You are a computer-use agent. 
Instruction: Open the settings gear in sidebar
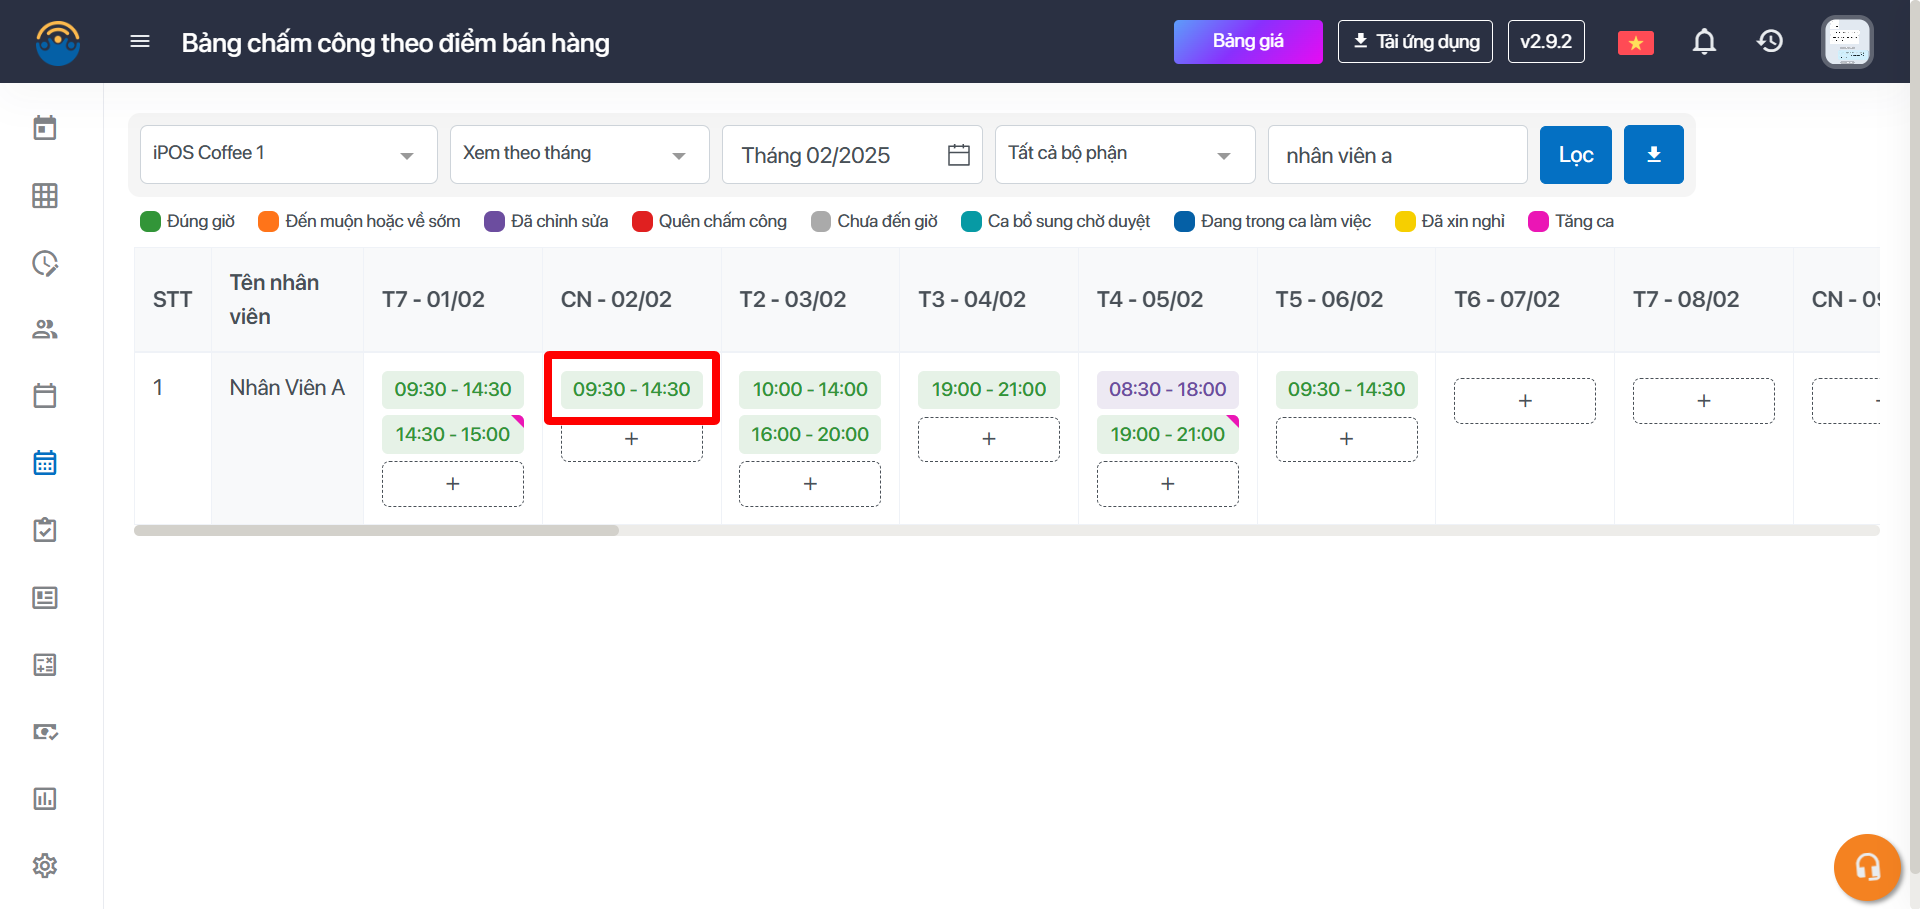coord(45,865)
